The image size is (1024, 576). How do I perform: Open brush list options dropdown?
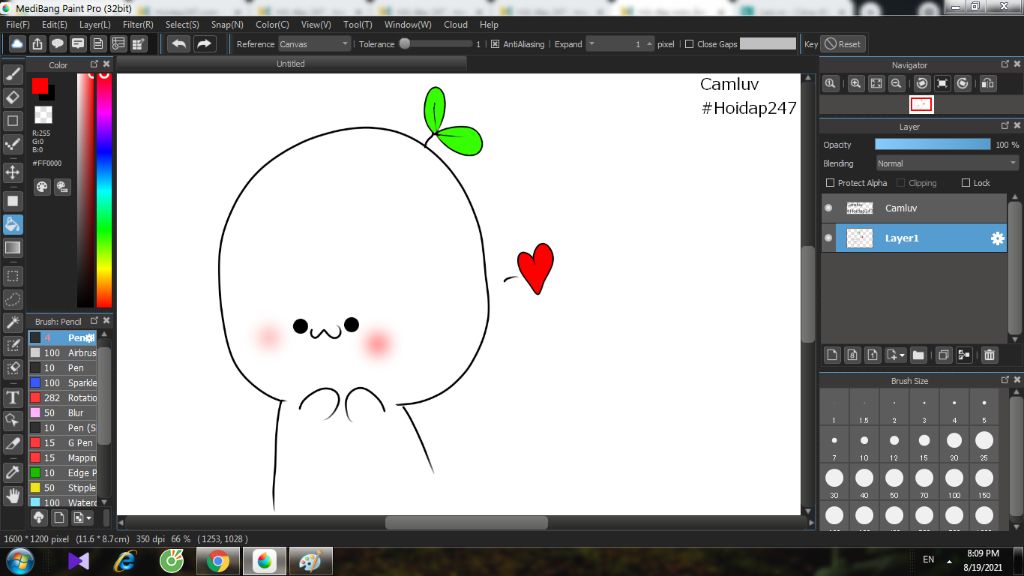point(89,518)
